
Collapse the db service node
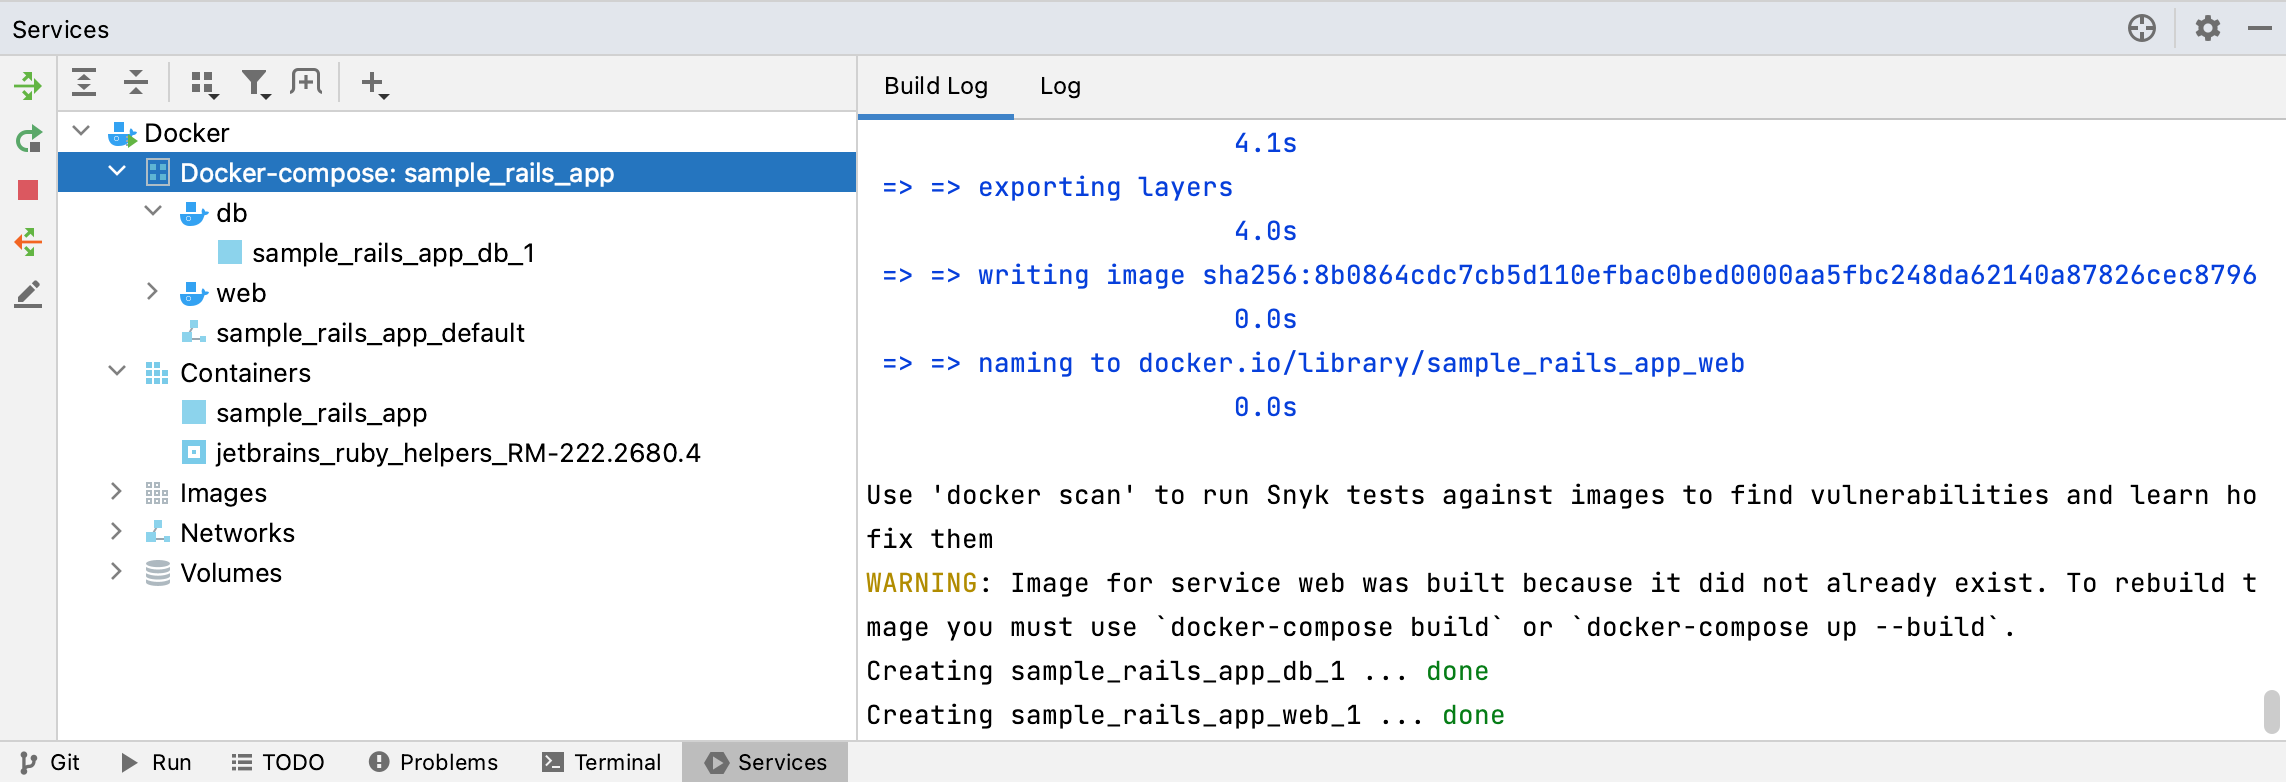(153, 211)
